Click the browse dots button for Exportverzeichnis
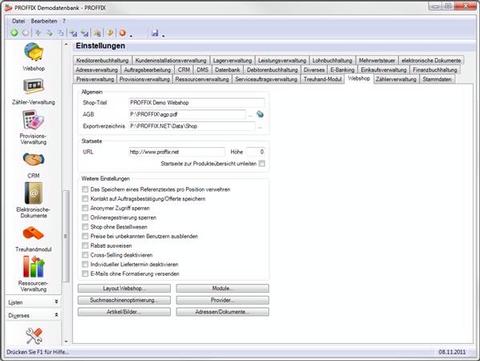Viewport: 480px width, 361px height. tap(260, 127)
